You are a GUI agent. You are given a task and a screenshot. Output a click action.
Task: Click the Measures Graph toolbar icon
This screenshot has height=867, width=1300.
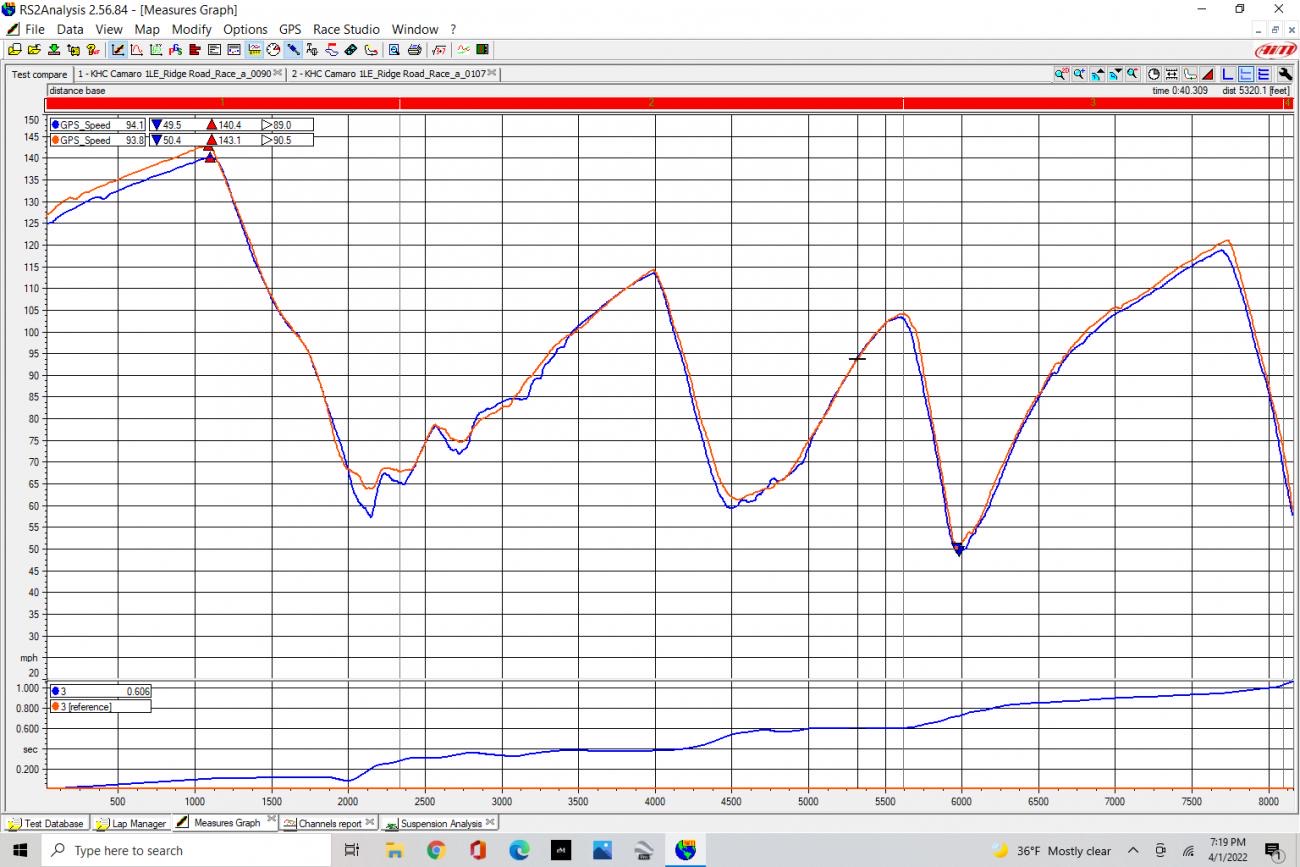pyautogui.click(x=117, y=49)
